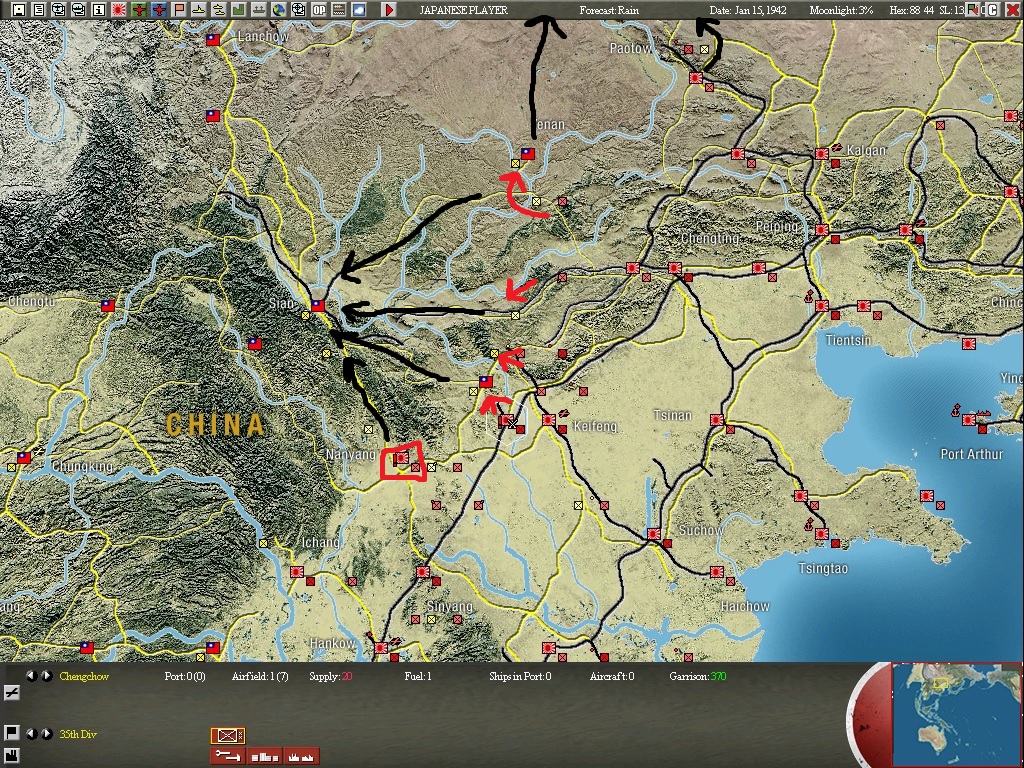
Task: Click the 35th Div unit name
Action: (78, 735)
